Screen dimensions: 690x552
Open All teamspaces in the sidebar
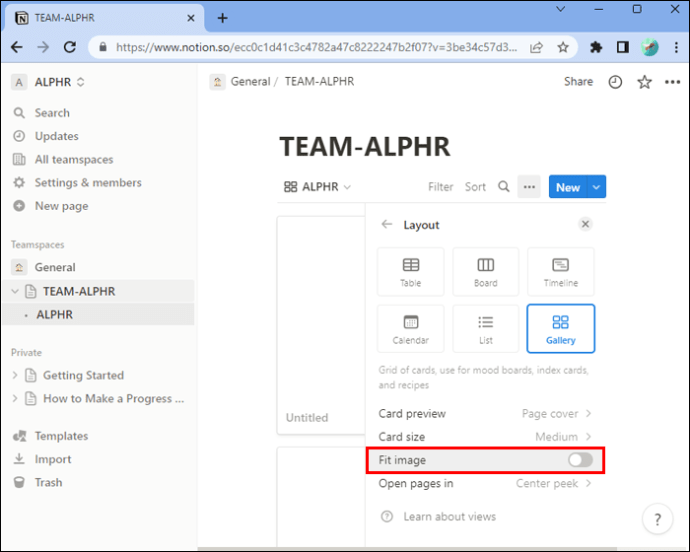[73, 159]
